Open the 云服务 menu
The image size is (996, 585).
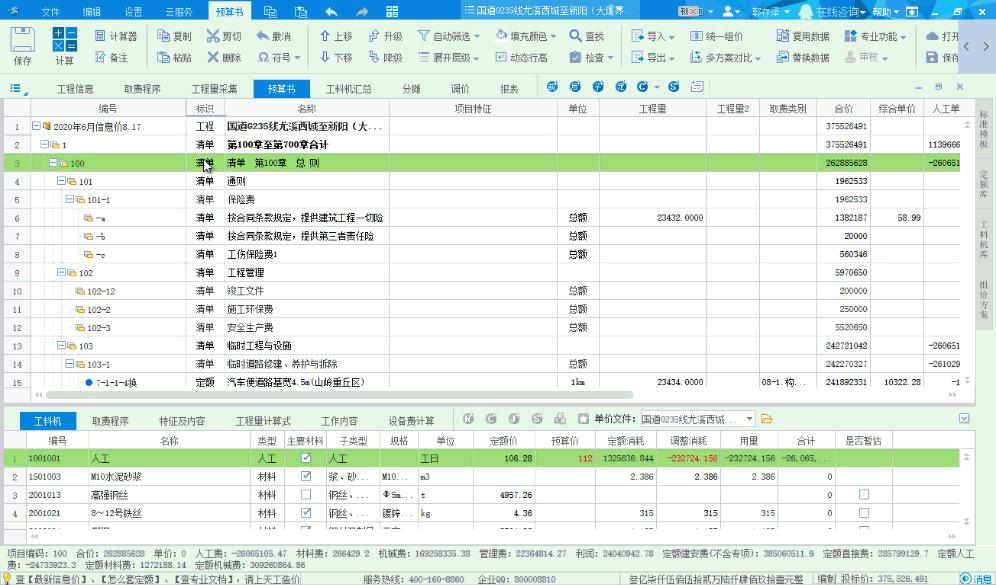[x=179, y=11]
